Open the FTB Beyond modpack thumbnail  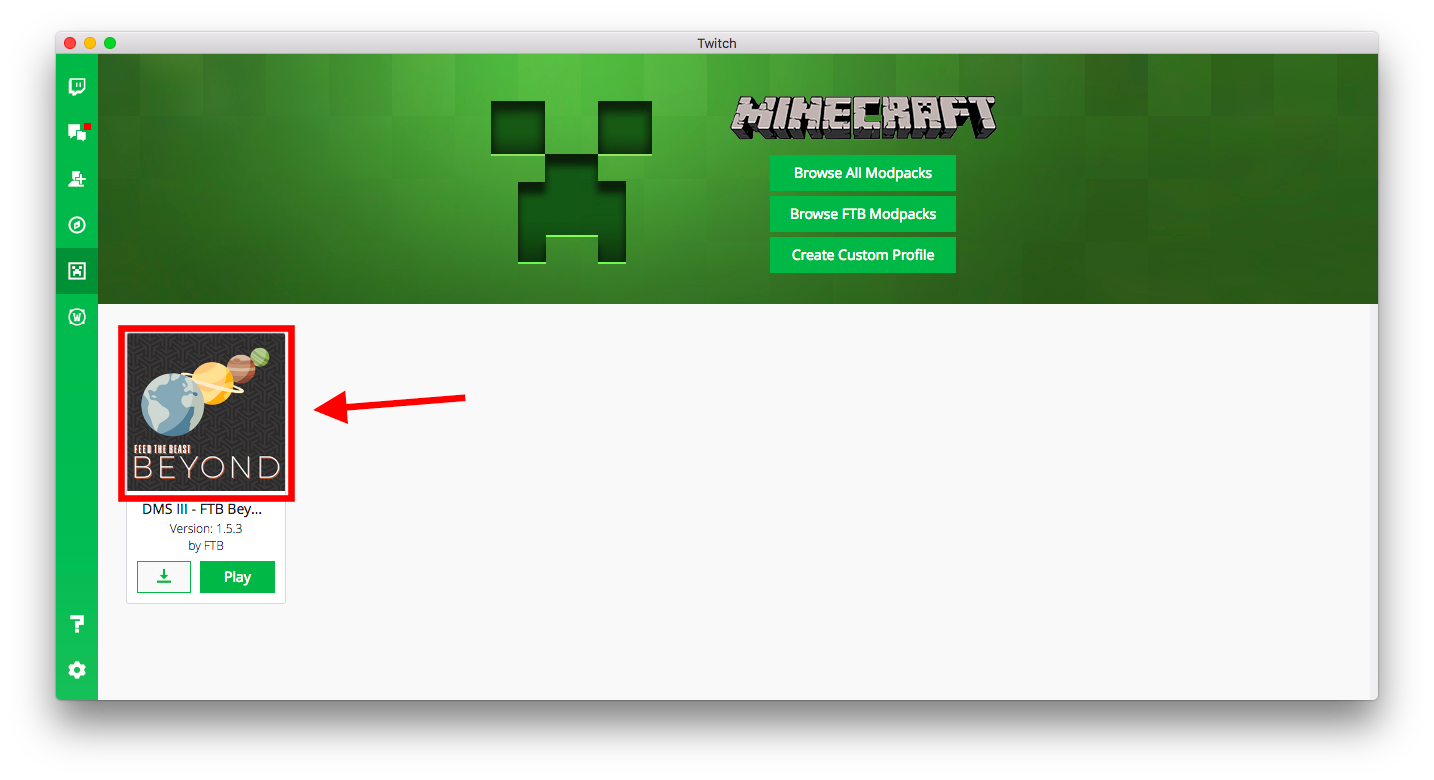pos(206,413)
